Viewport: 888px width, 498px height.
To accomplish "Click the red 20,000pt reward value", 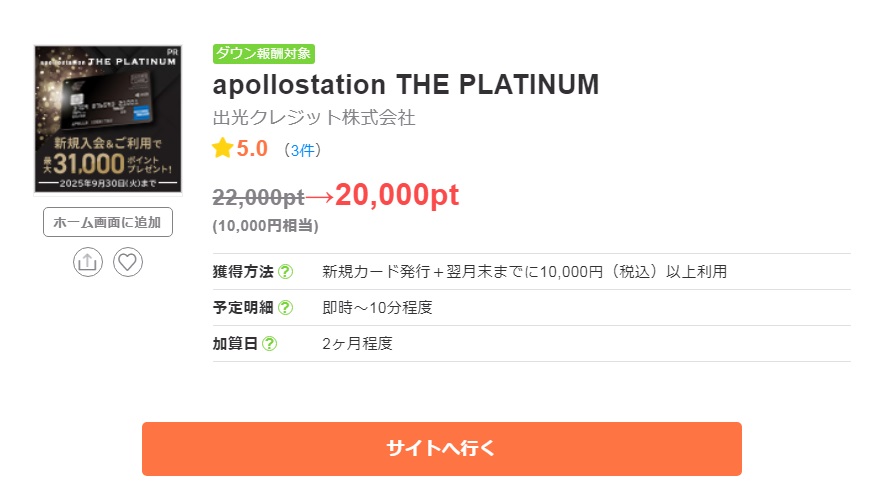I will (396, 195).
